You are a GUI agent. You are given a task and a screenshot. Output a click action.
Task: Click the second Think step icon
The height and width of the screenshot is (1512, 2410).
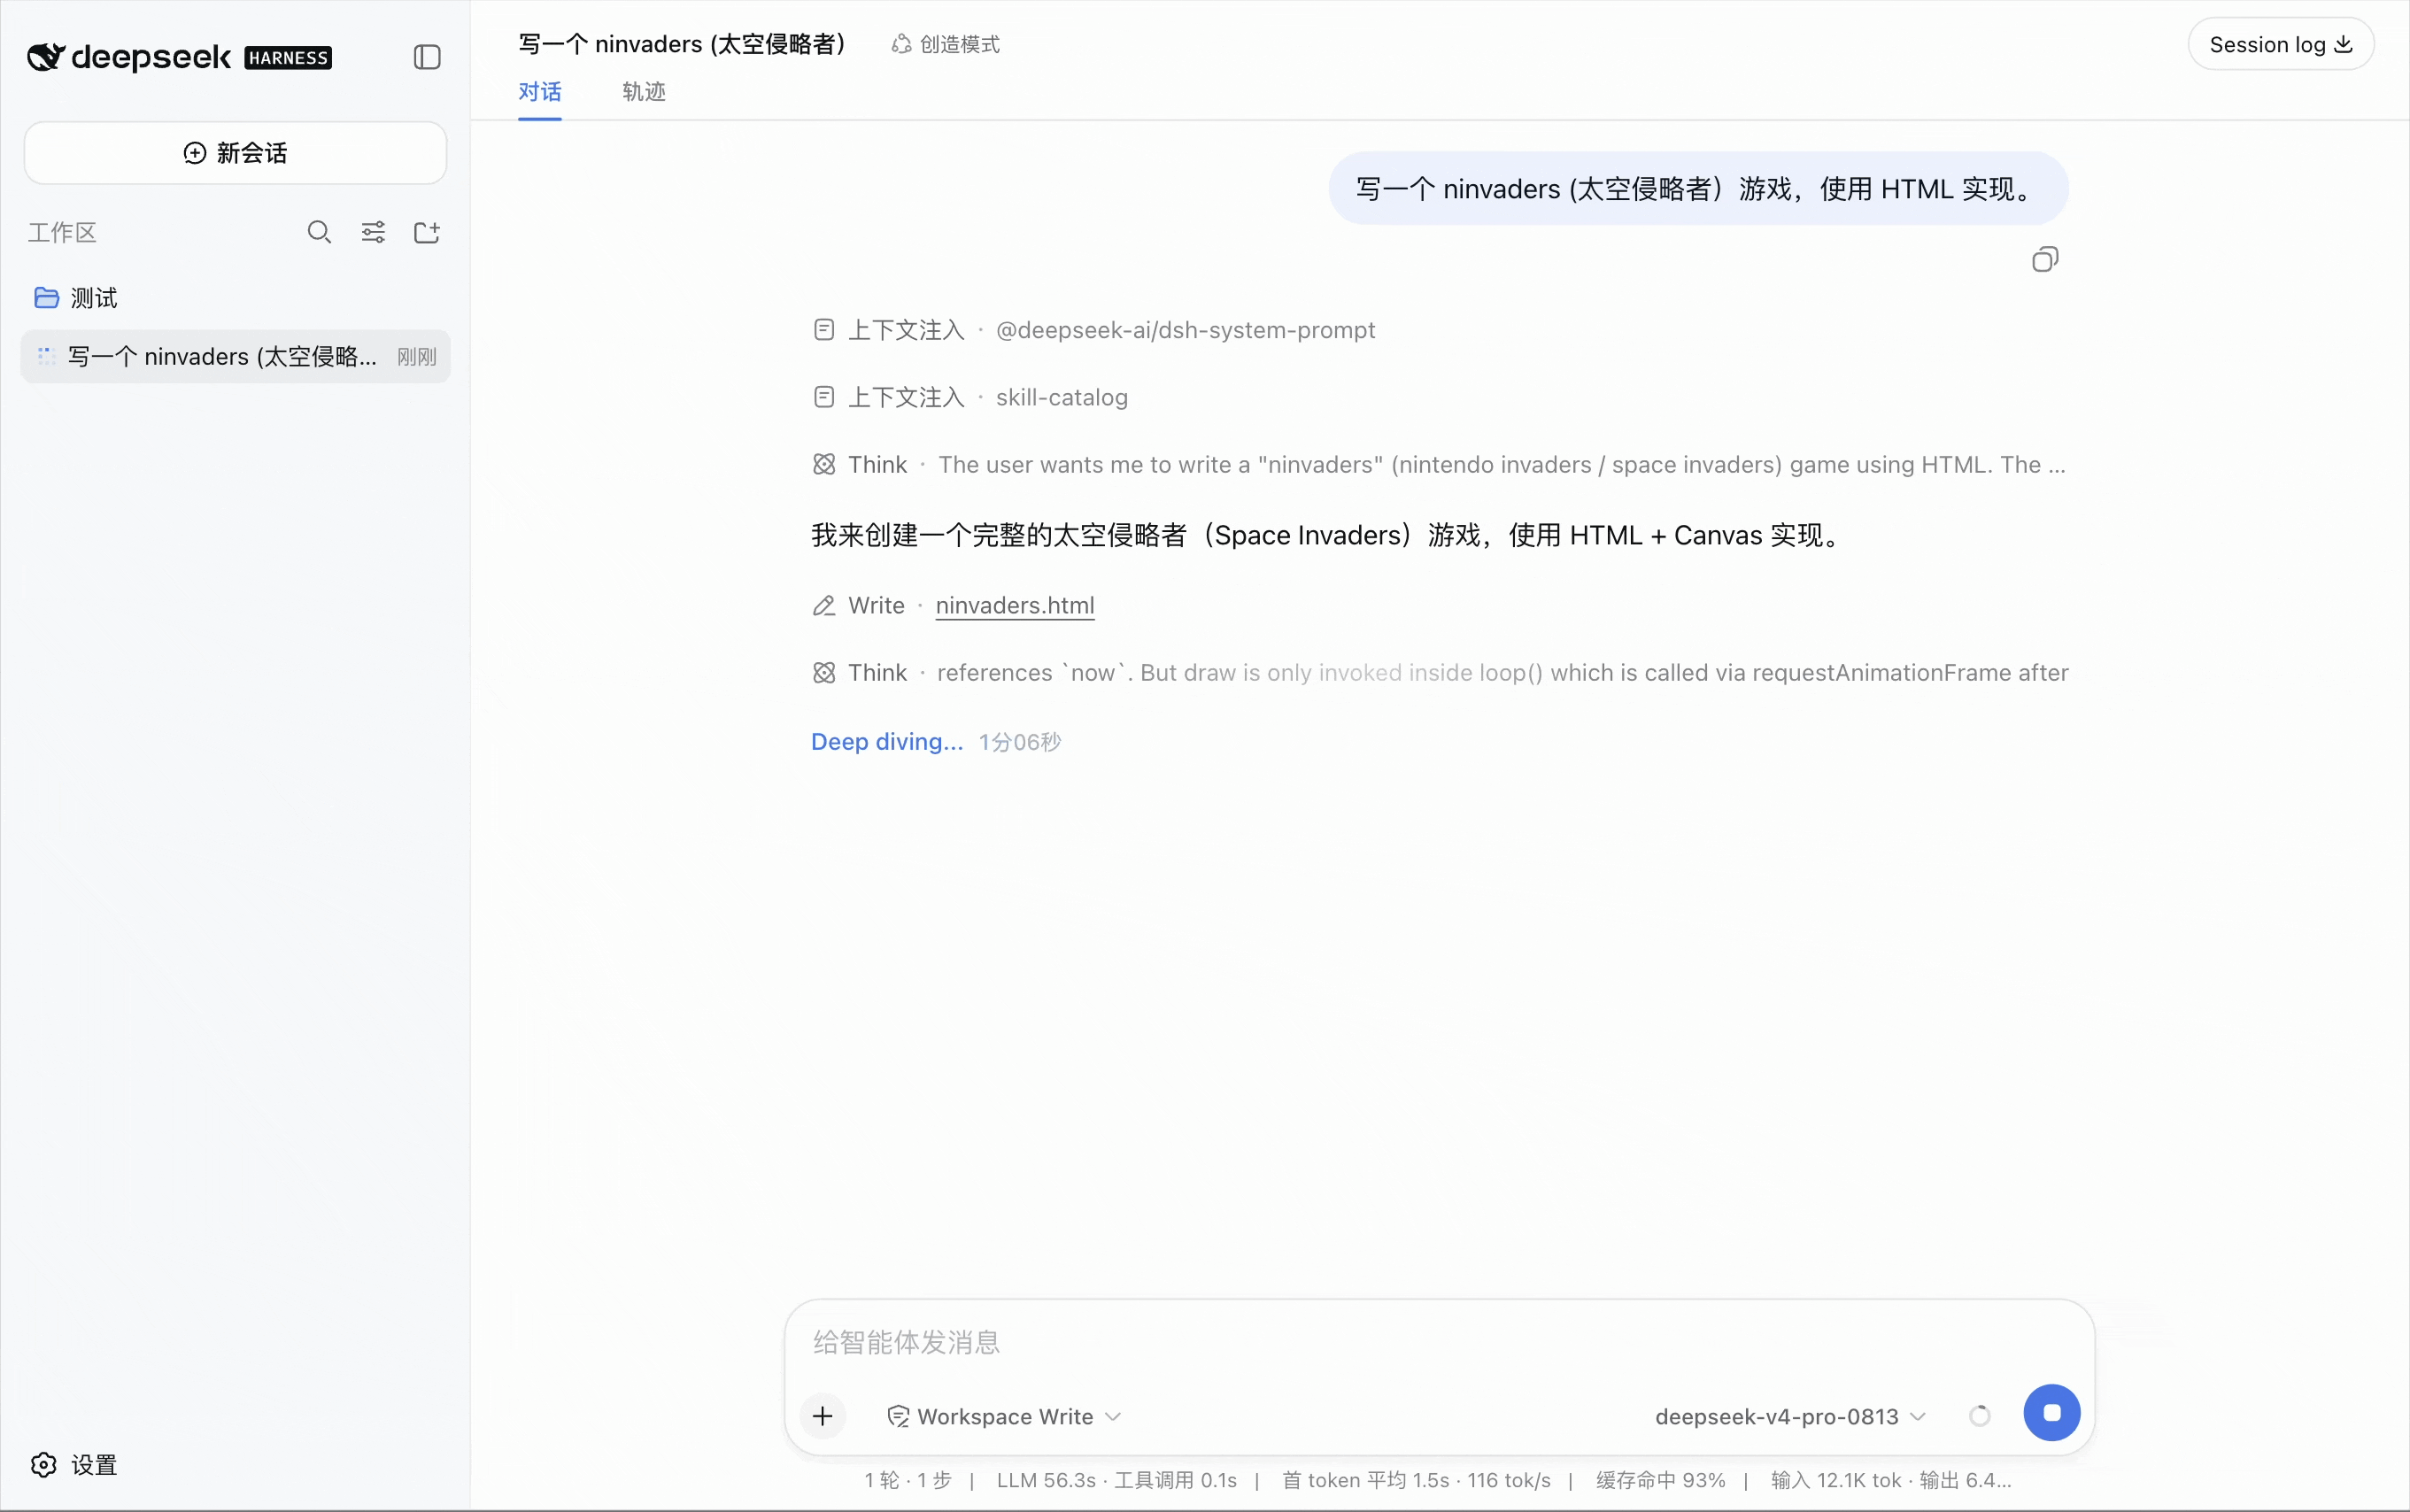[824, 672]
